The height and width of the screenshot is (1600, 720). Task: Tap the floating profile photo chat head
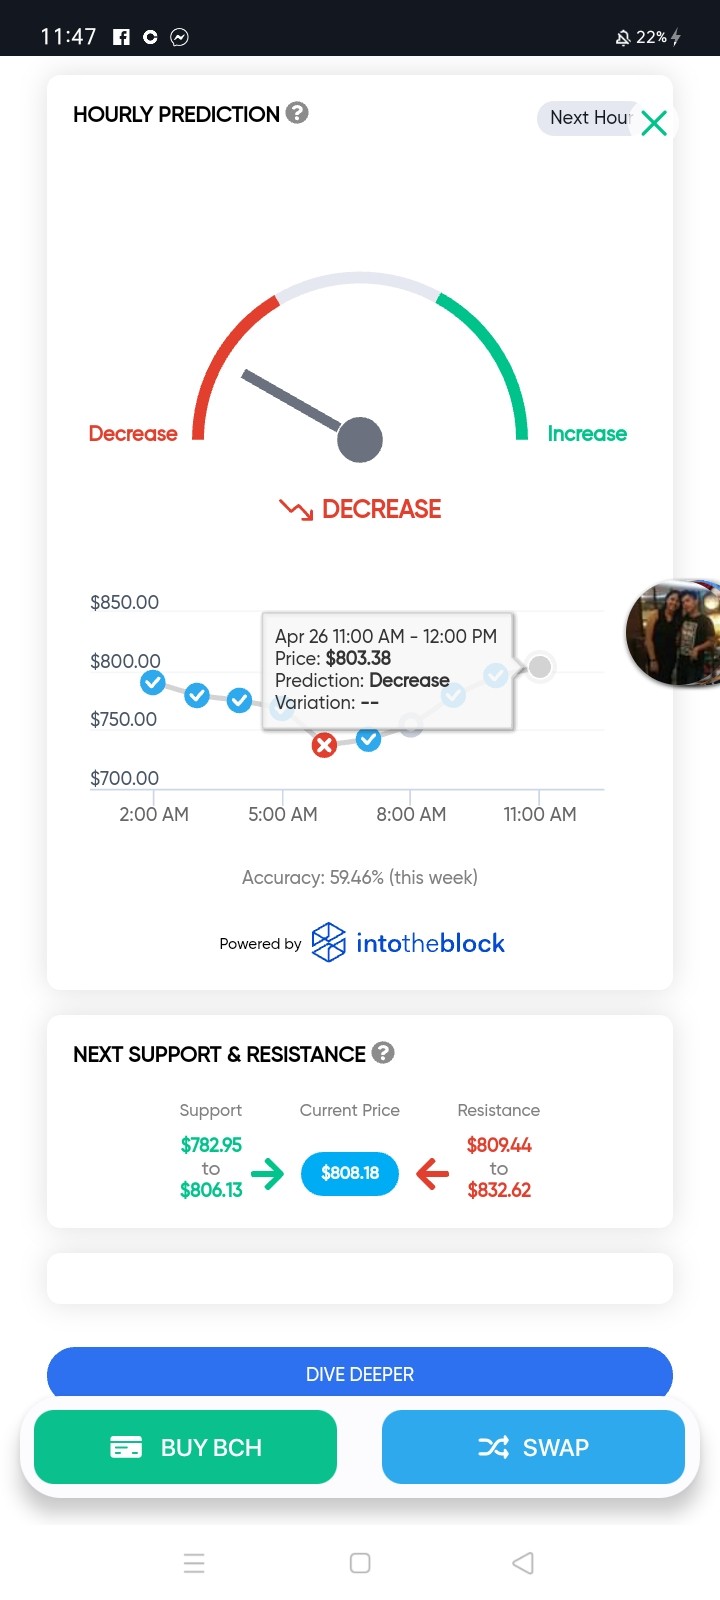pos(673,633)
